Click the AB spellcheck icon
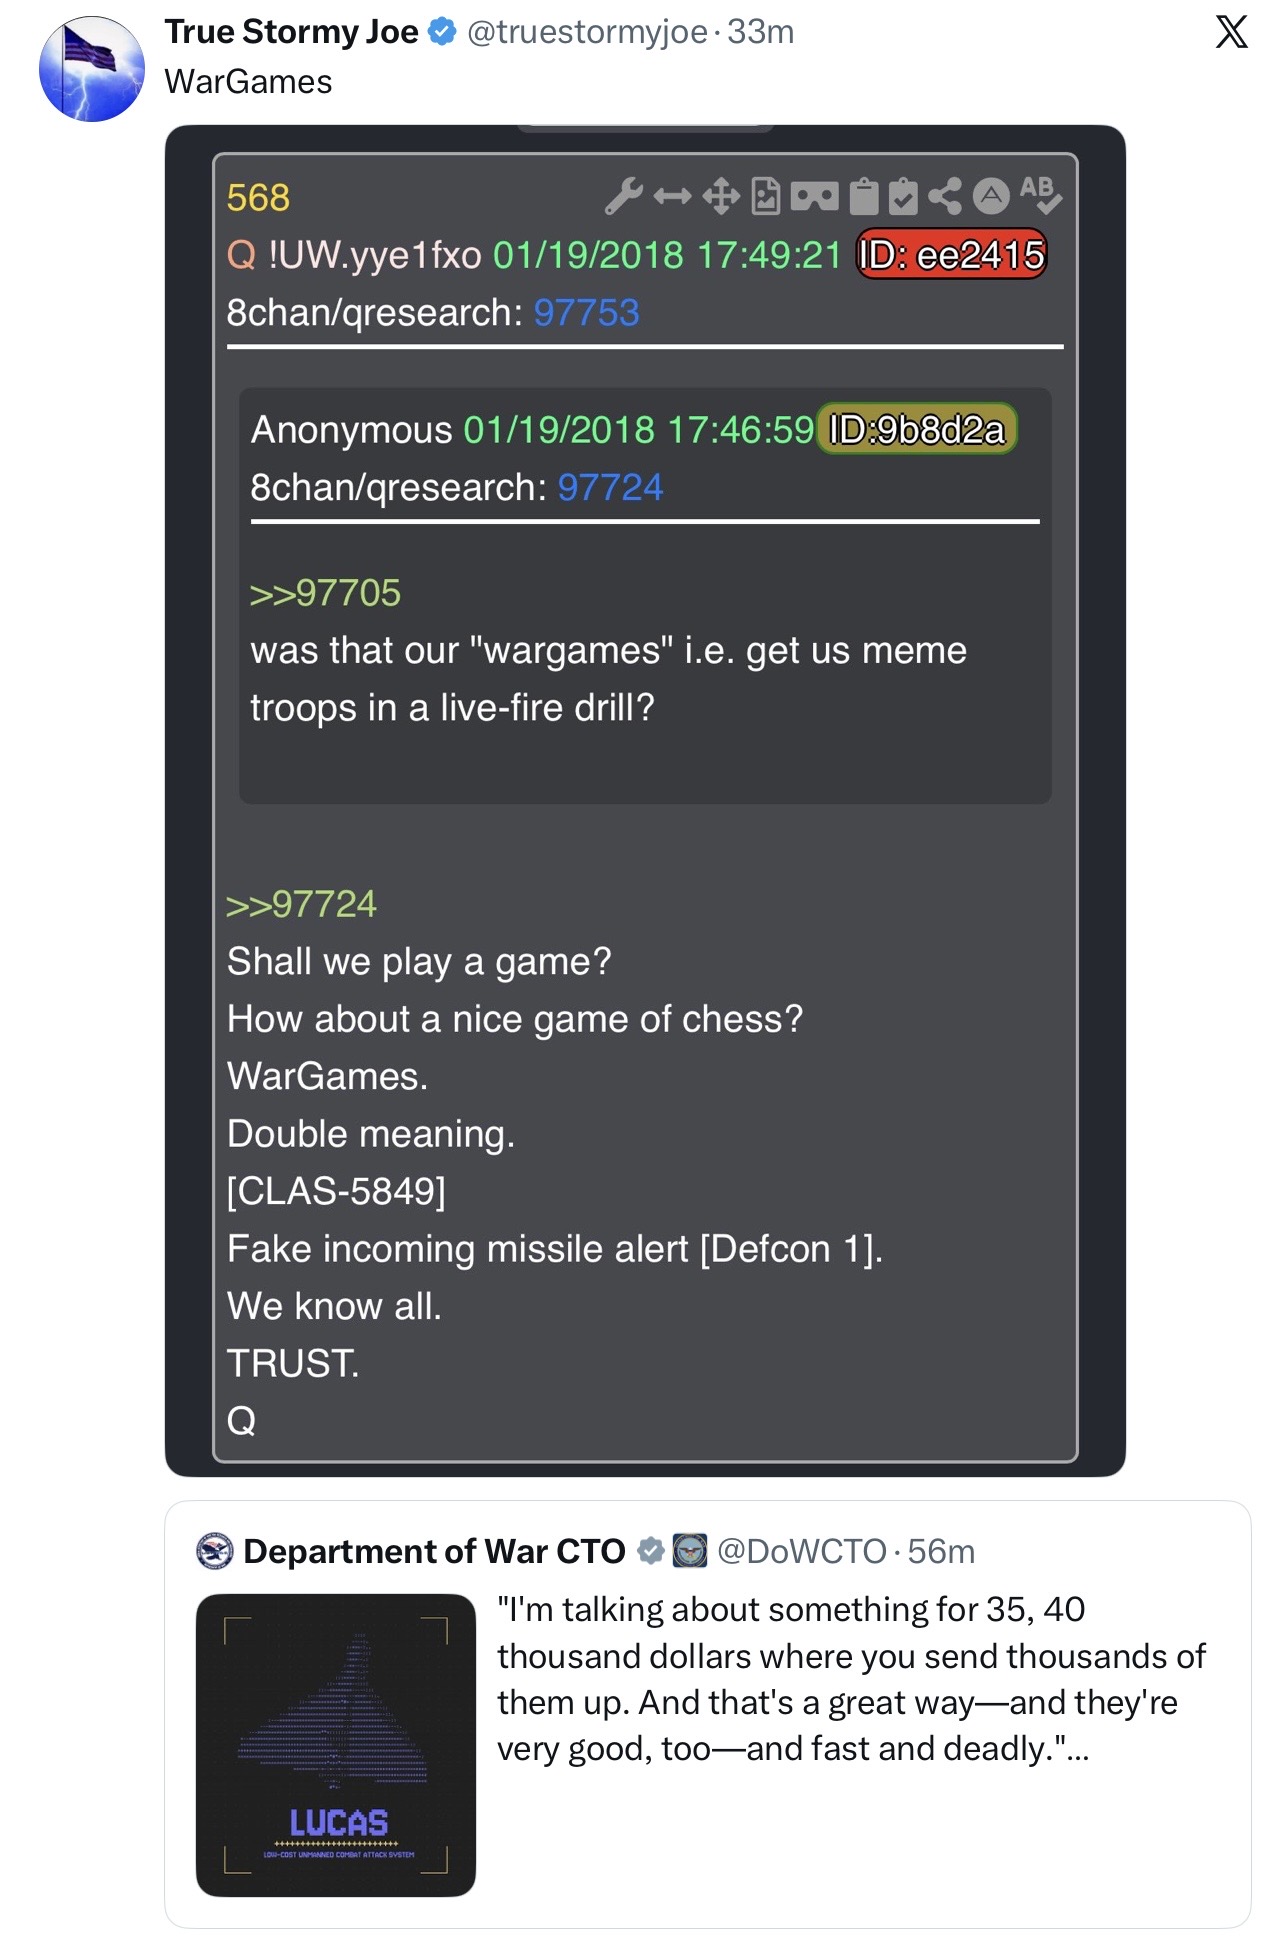 click(x=1040, y=195)
